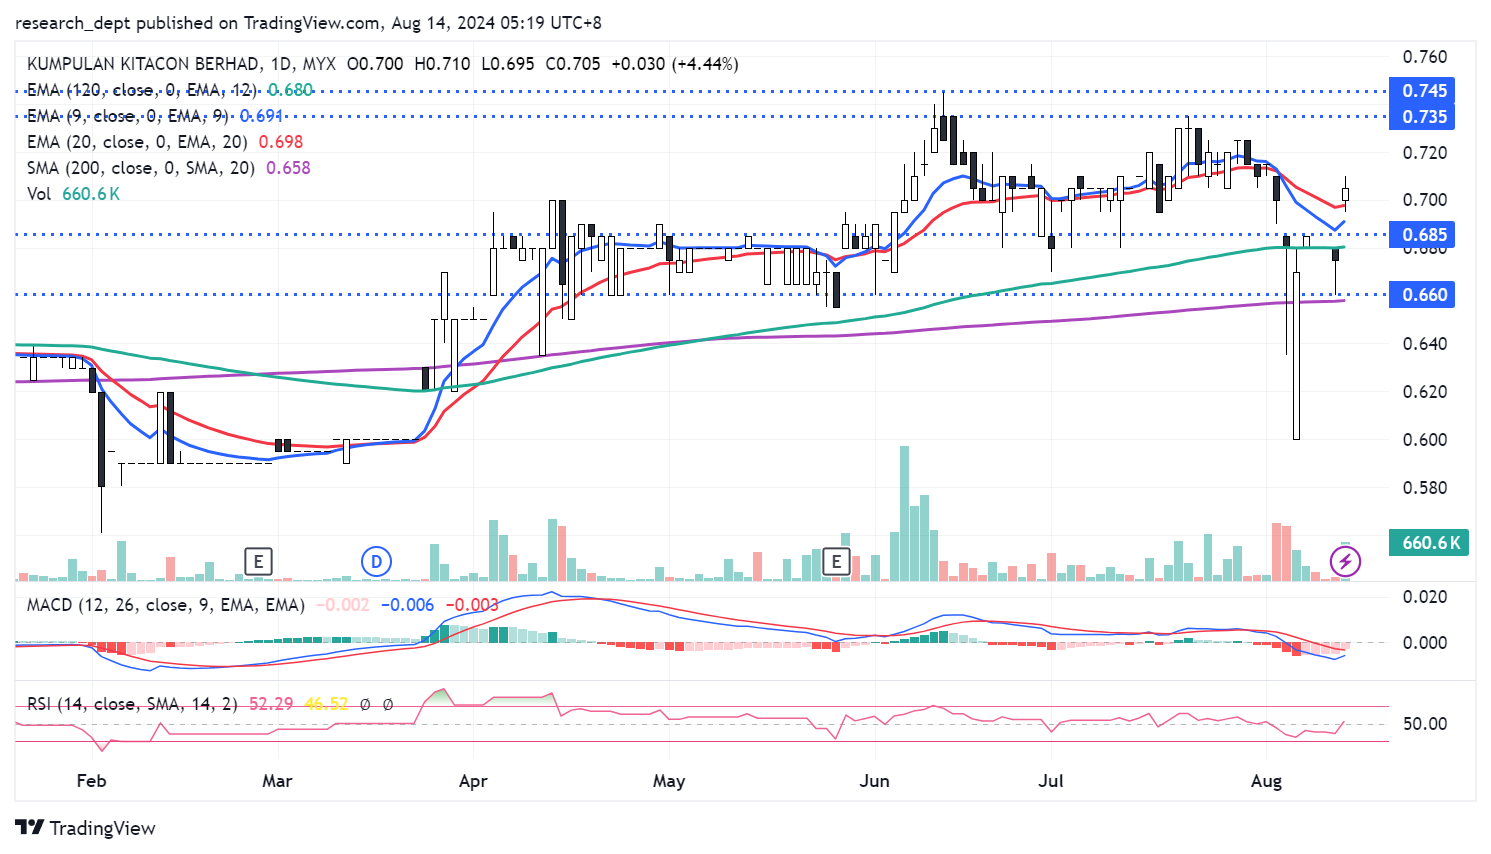Screen dimensions: 1491x854
Task: Click the earnings E marker near March
Action: point(258,562)
